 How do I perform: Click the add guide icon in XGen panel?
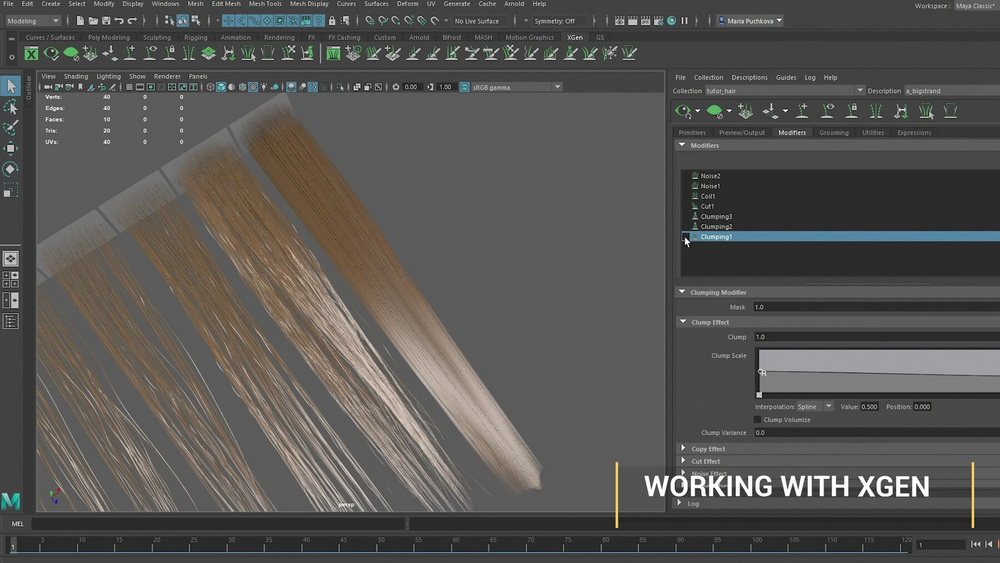click(x=802, y=112)
